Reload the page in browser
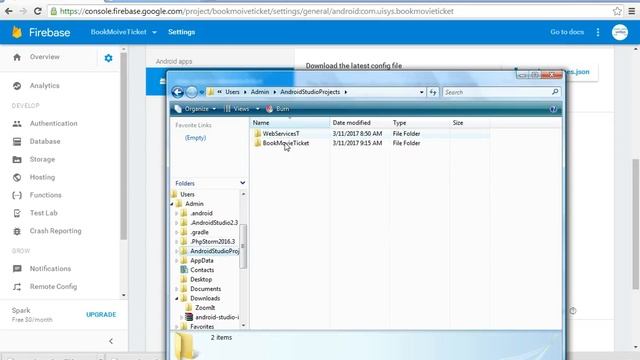640x360 pixels. (x=38, y=11)
